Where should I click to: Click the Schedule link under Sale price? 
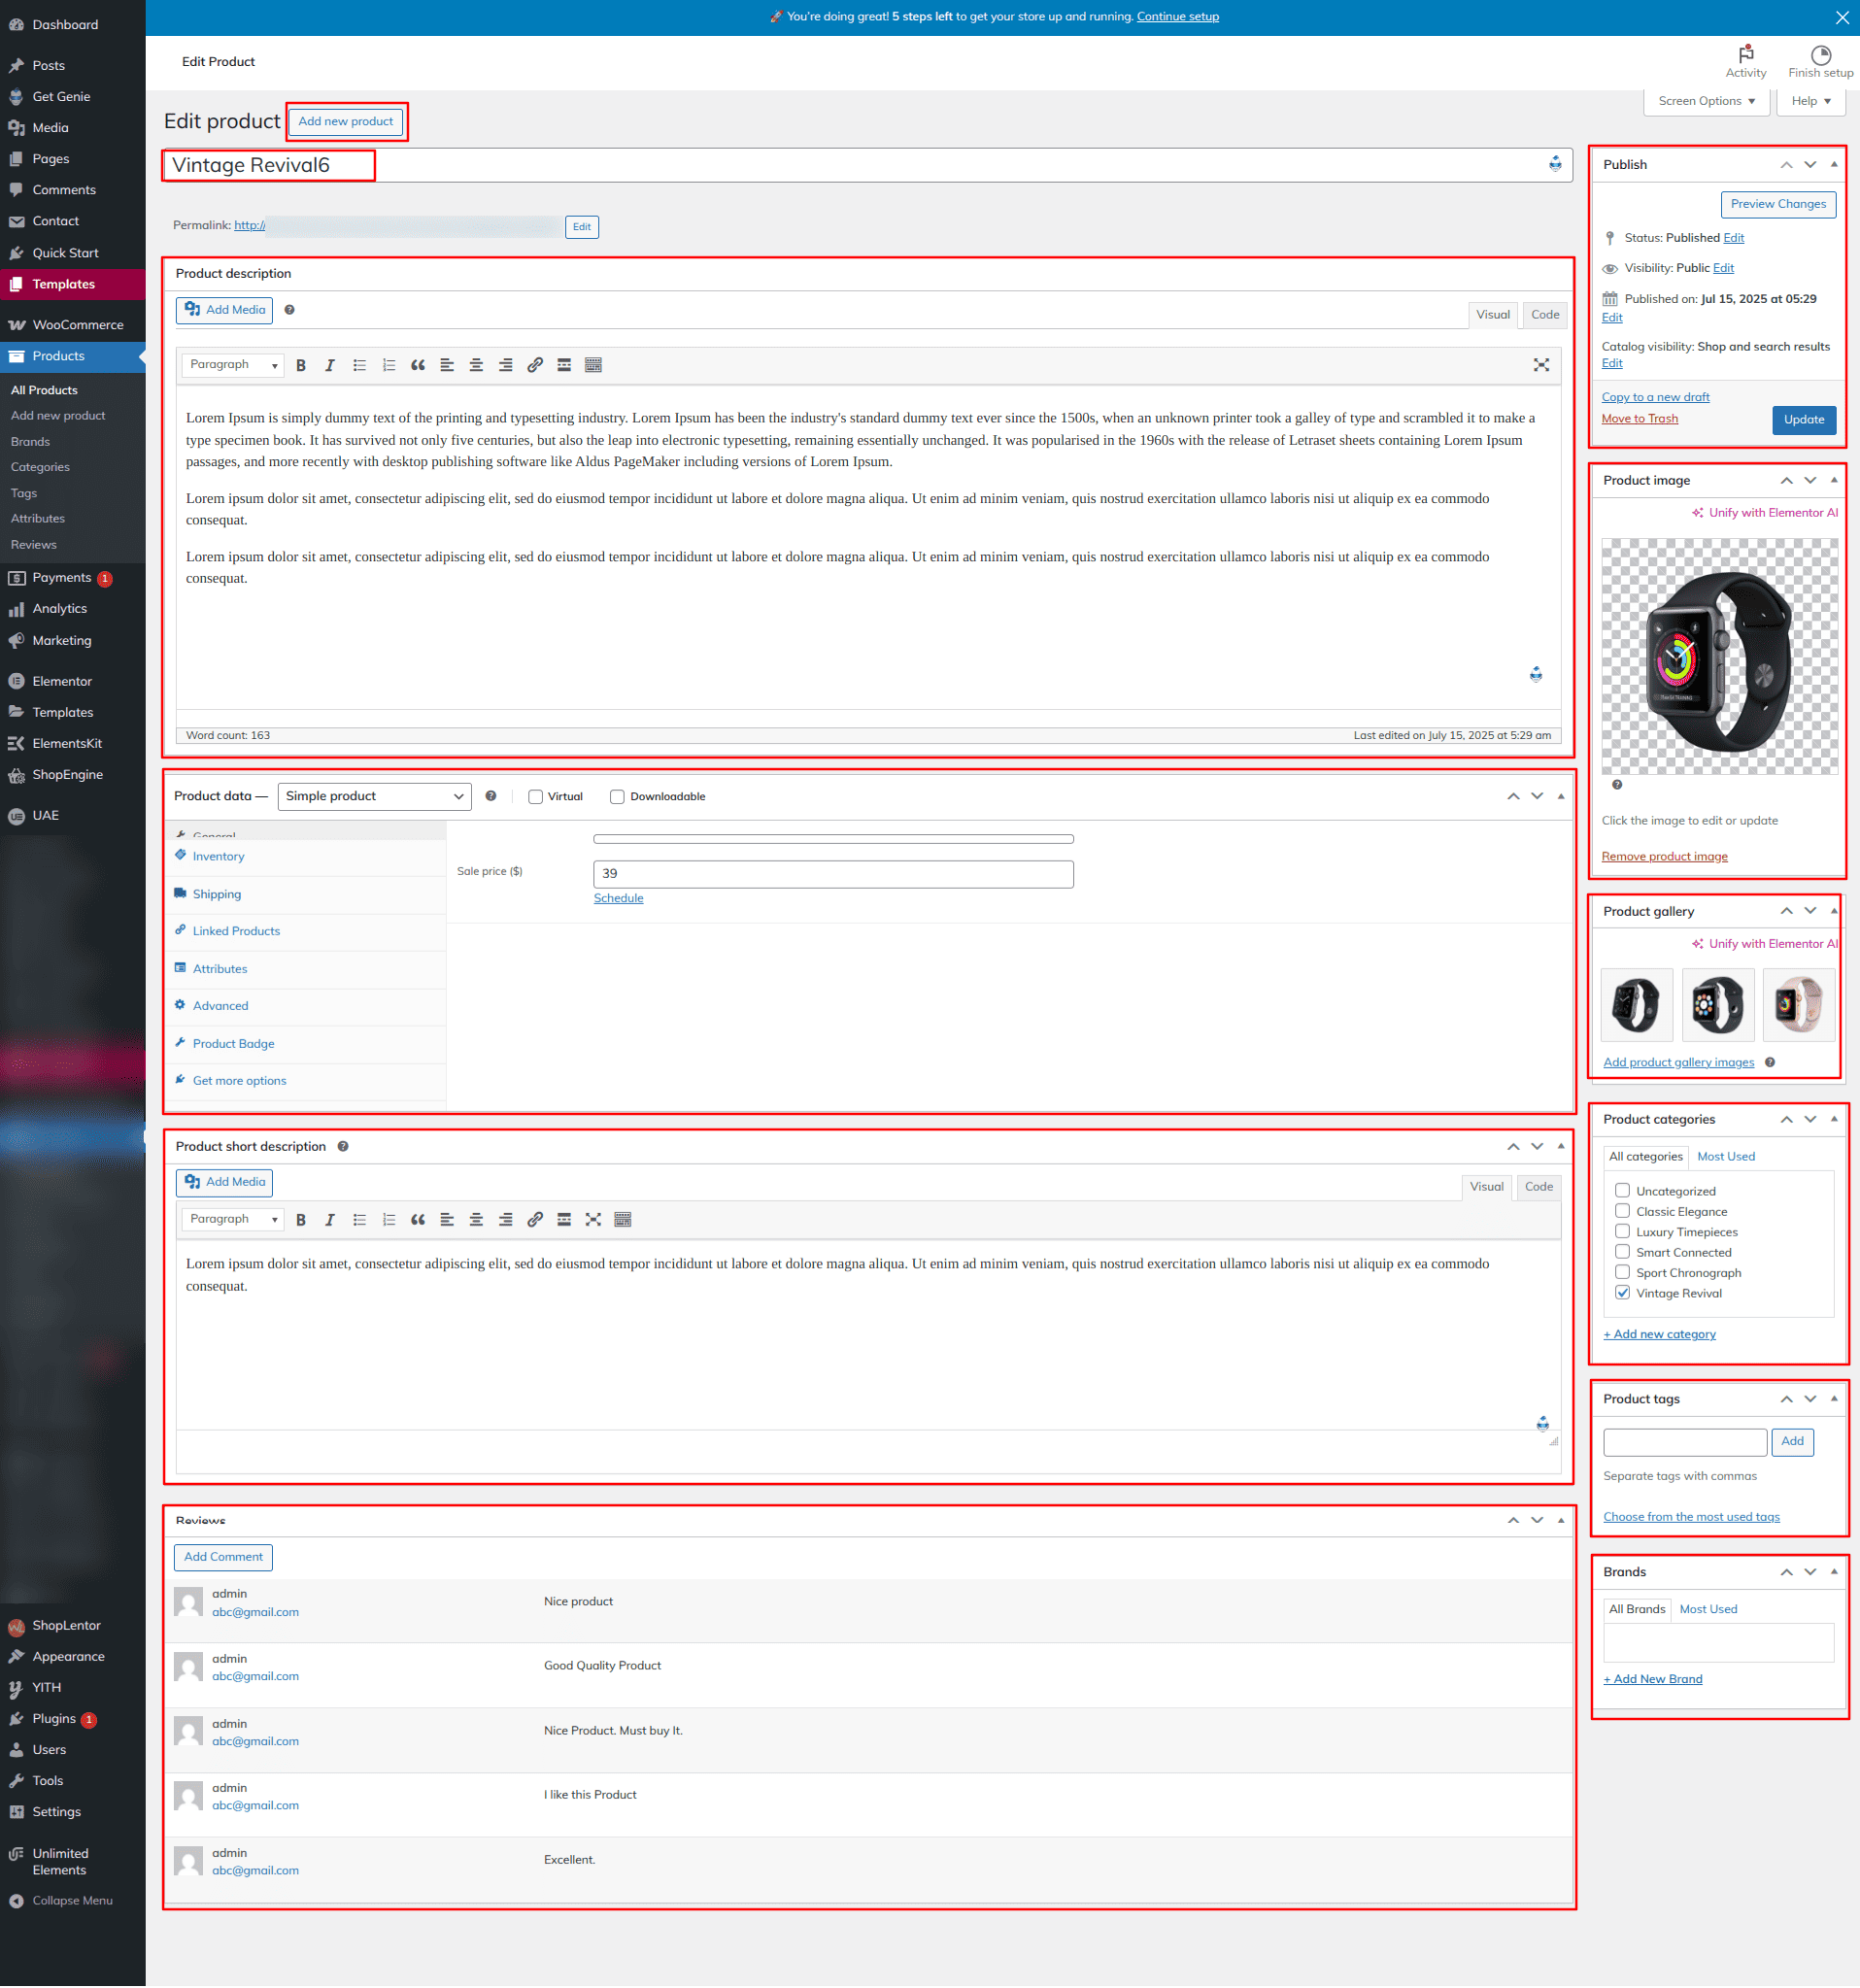click(x=618, y=899)
